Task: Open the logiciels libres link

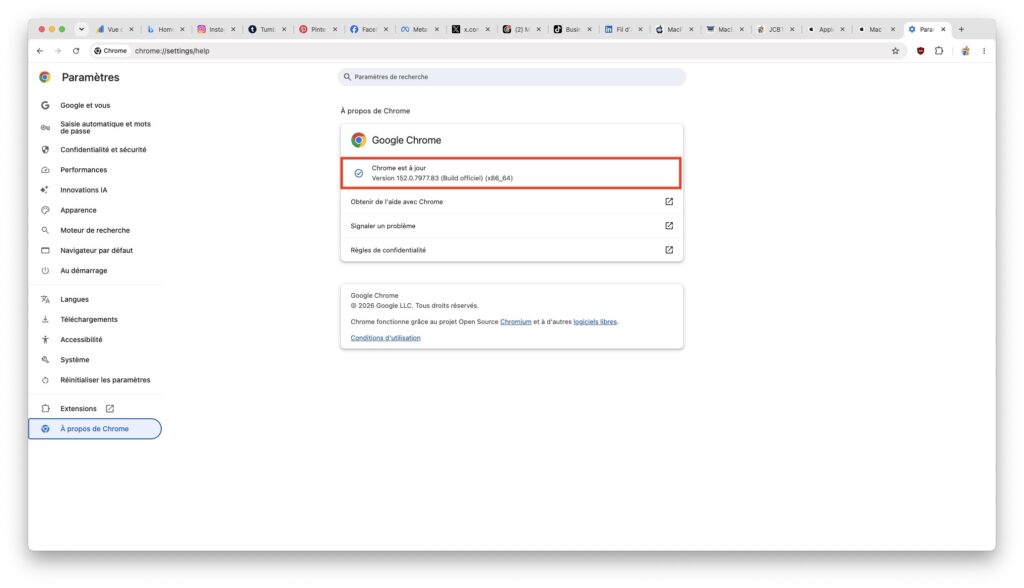Action: (595, 322)
